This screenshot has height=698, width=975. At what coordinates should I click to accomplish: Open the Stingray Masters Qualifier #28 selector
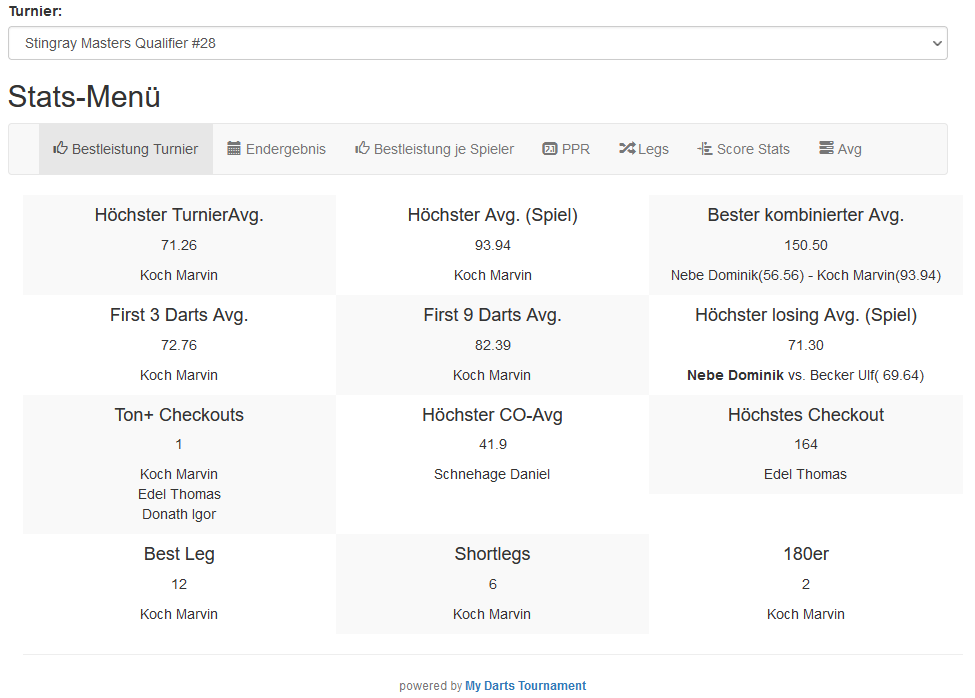(x=477, y=43)
